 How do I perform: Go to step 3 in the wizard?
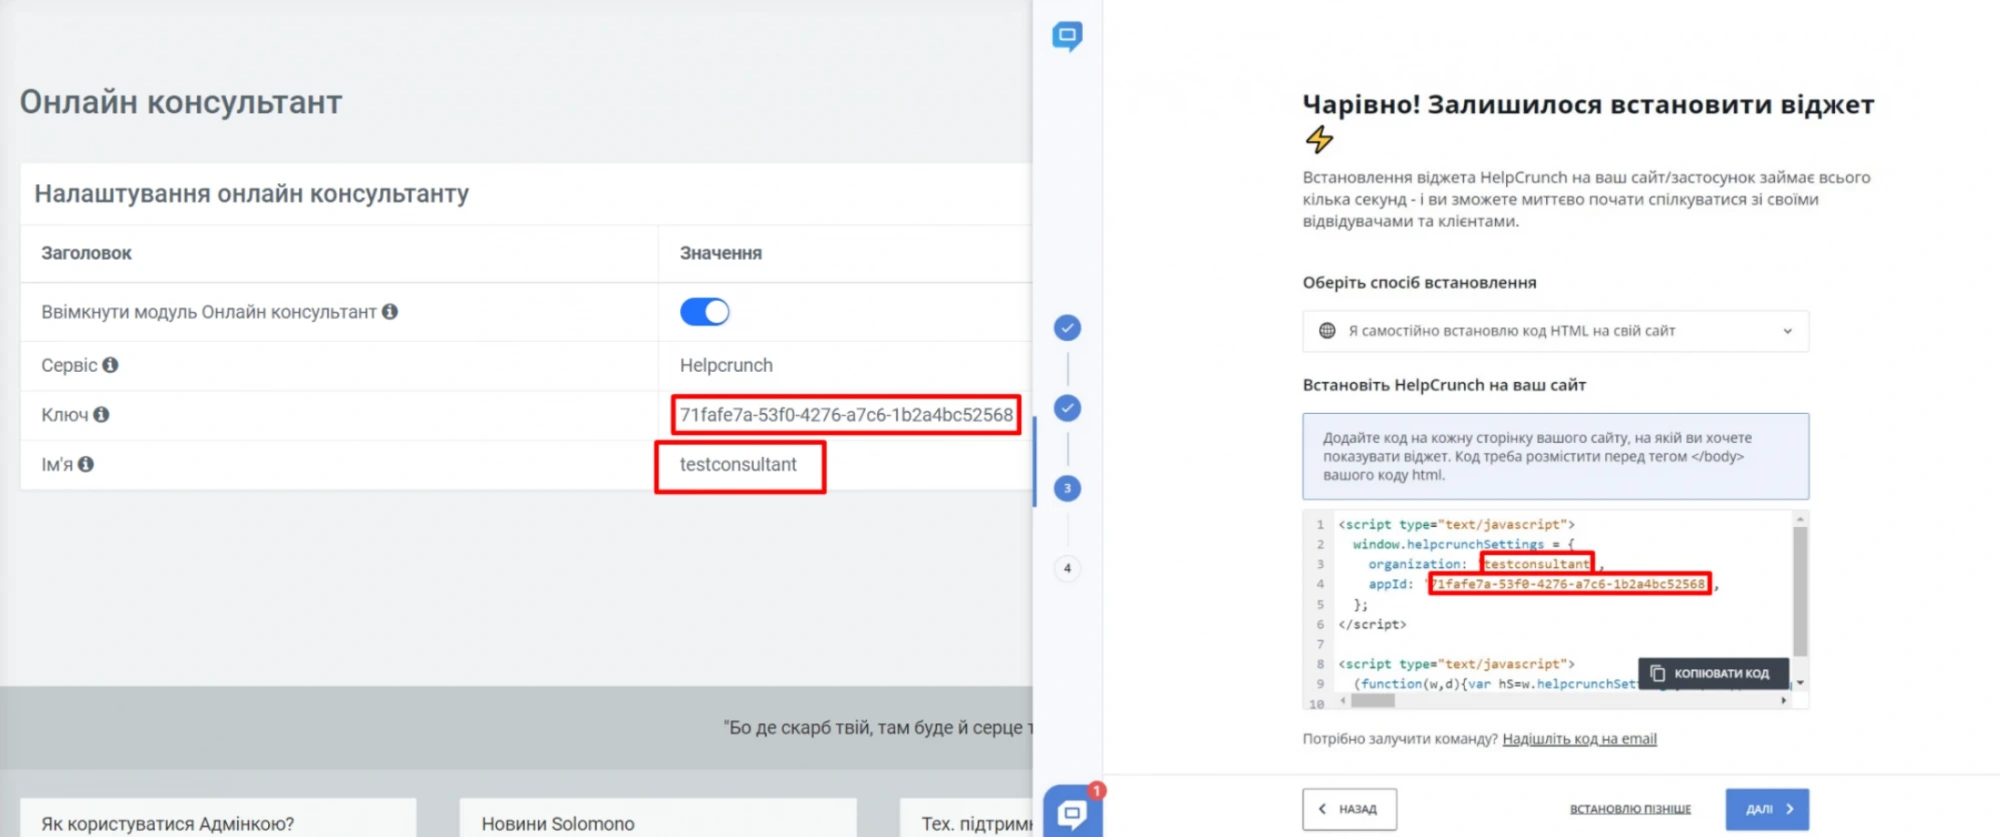pyautogui.click(x=1067, y=488)
